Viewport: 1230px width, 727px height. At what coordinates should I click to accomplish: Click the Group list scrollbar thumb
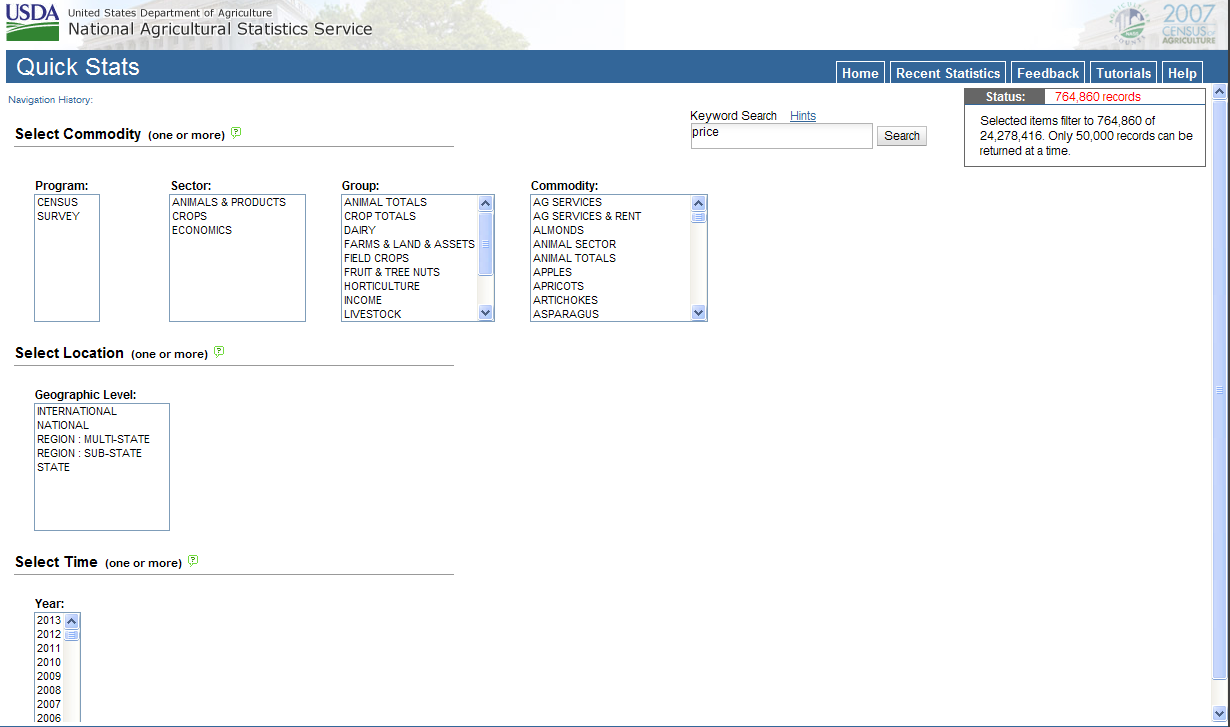[x=486, y=242]
